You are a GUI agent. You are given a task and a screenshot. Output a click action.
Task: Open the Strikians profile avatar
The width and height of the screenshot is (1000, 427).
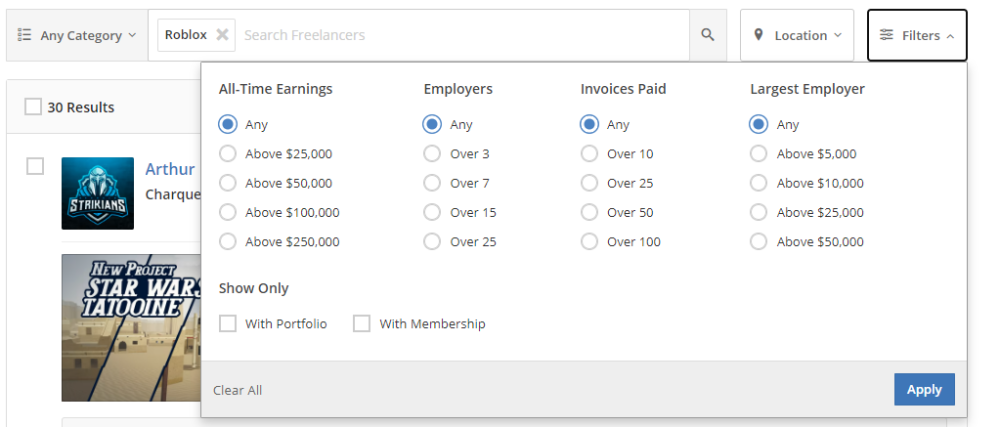coord(97,193)
